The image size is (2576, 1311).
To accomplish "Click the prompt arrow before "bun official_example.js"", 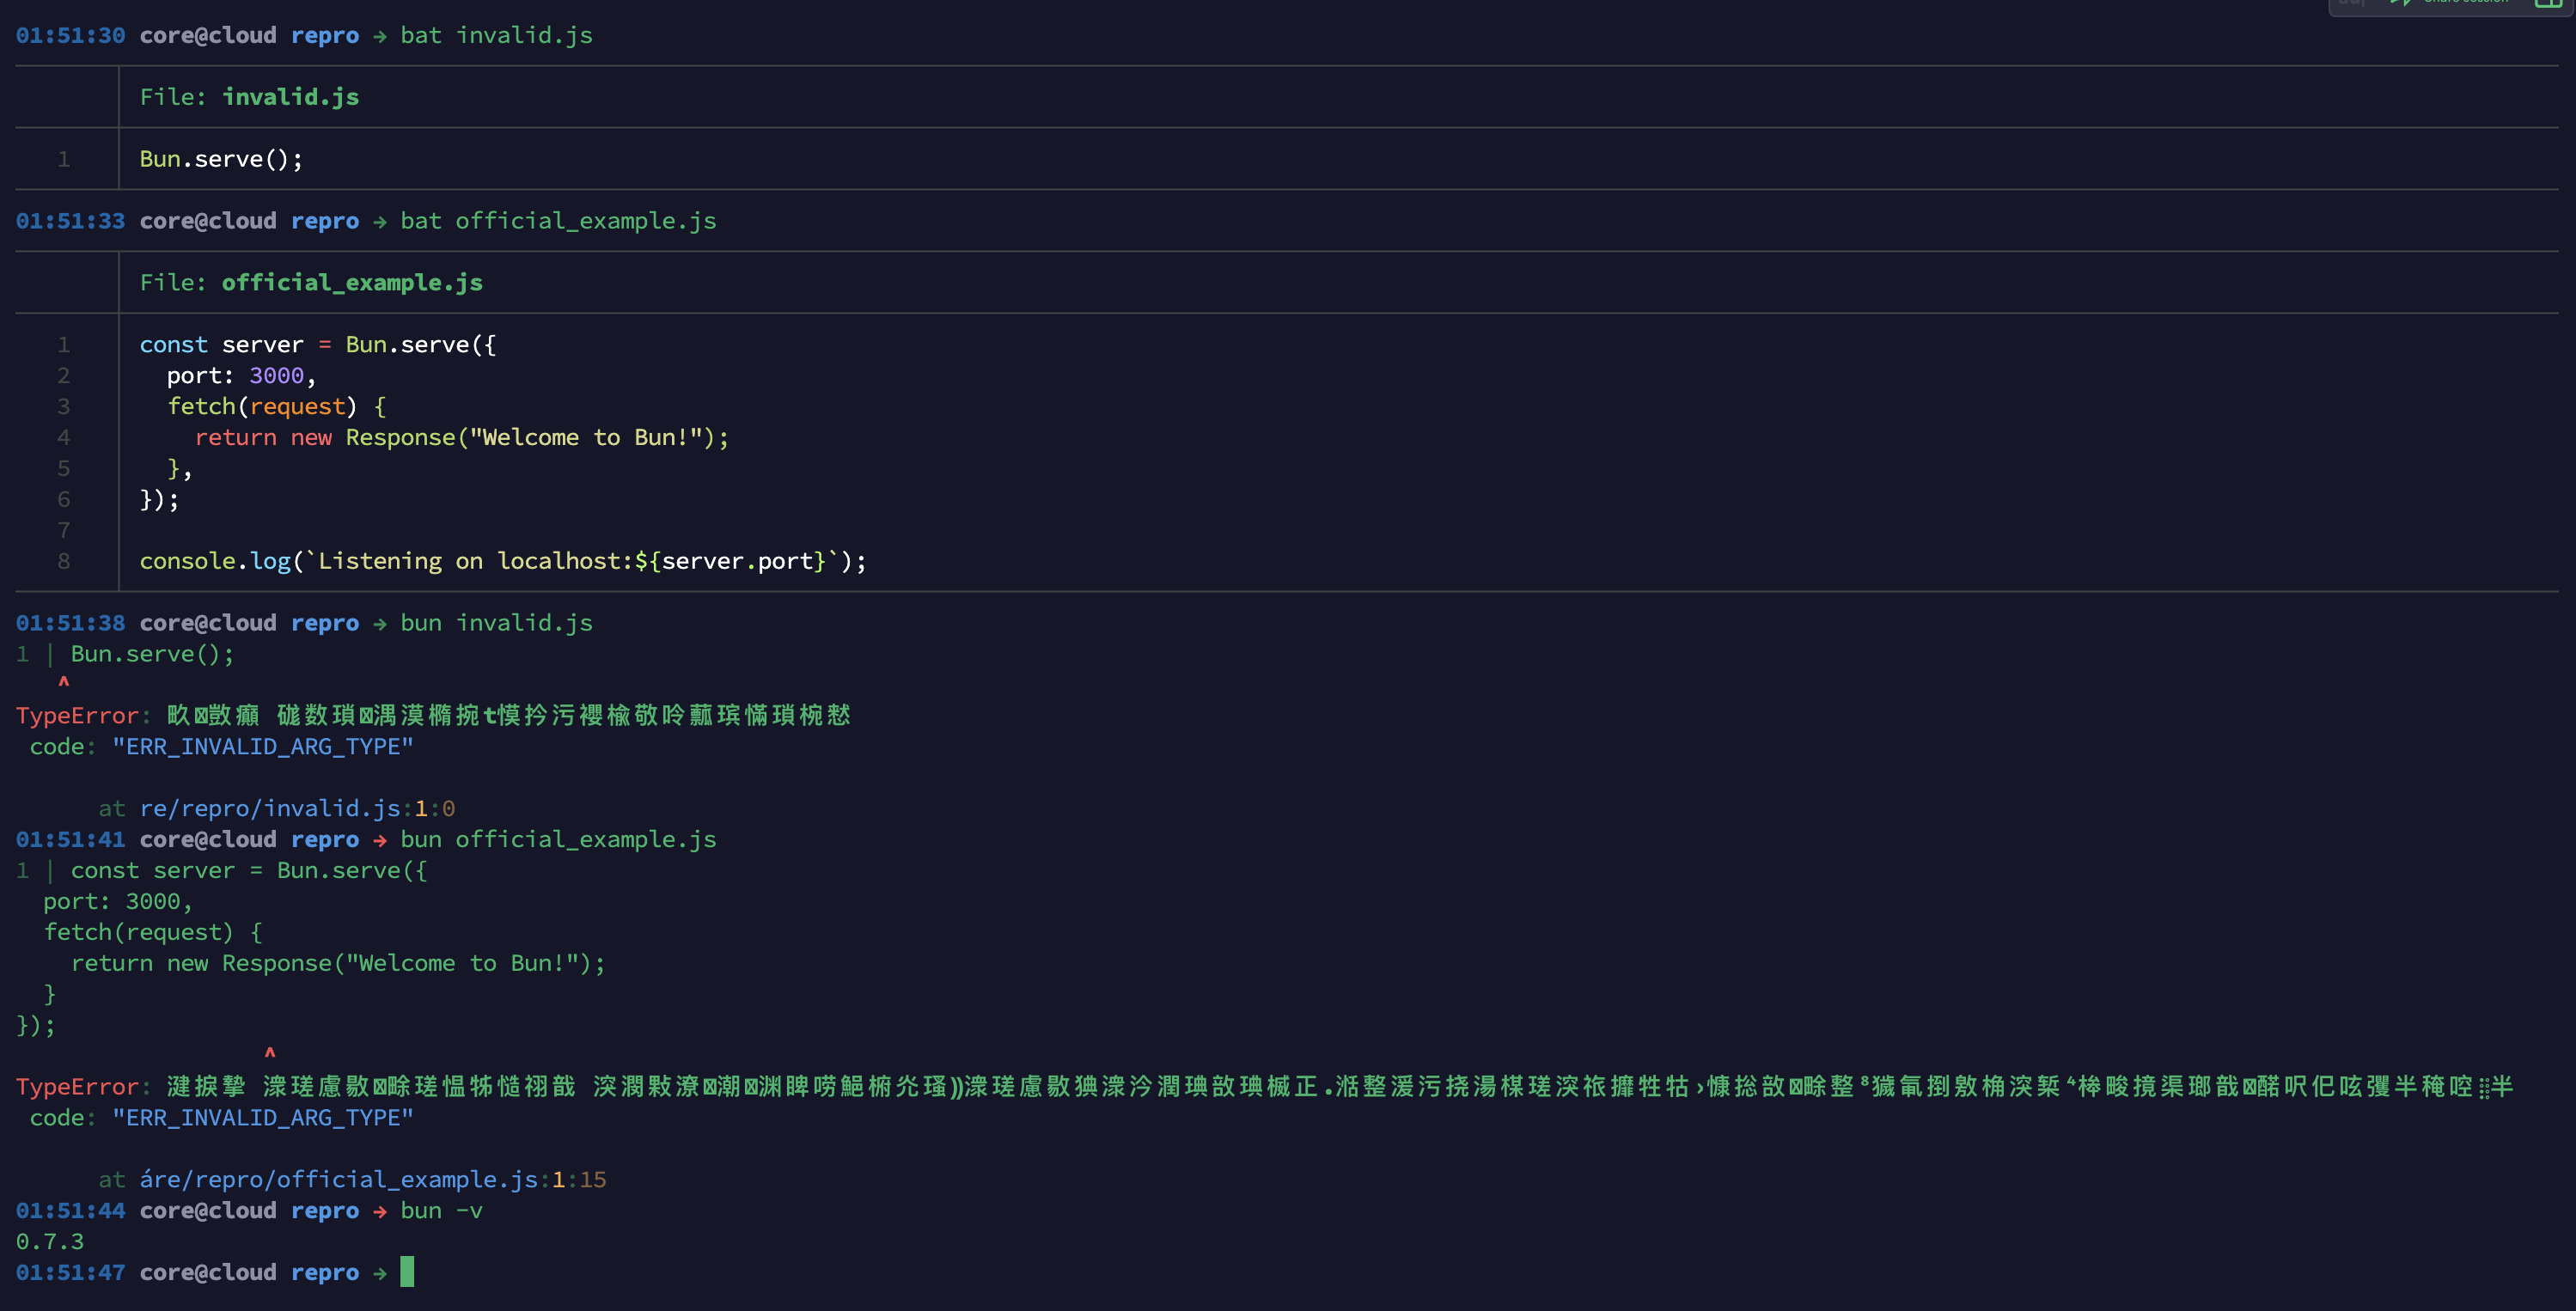I will [x=380, y=839].
